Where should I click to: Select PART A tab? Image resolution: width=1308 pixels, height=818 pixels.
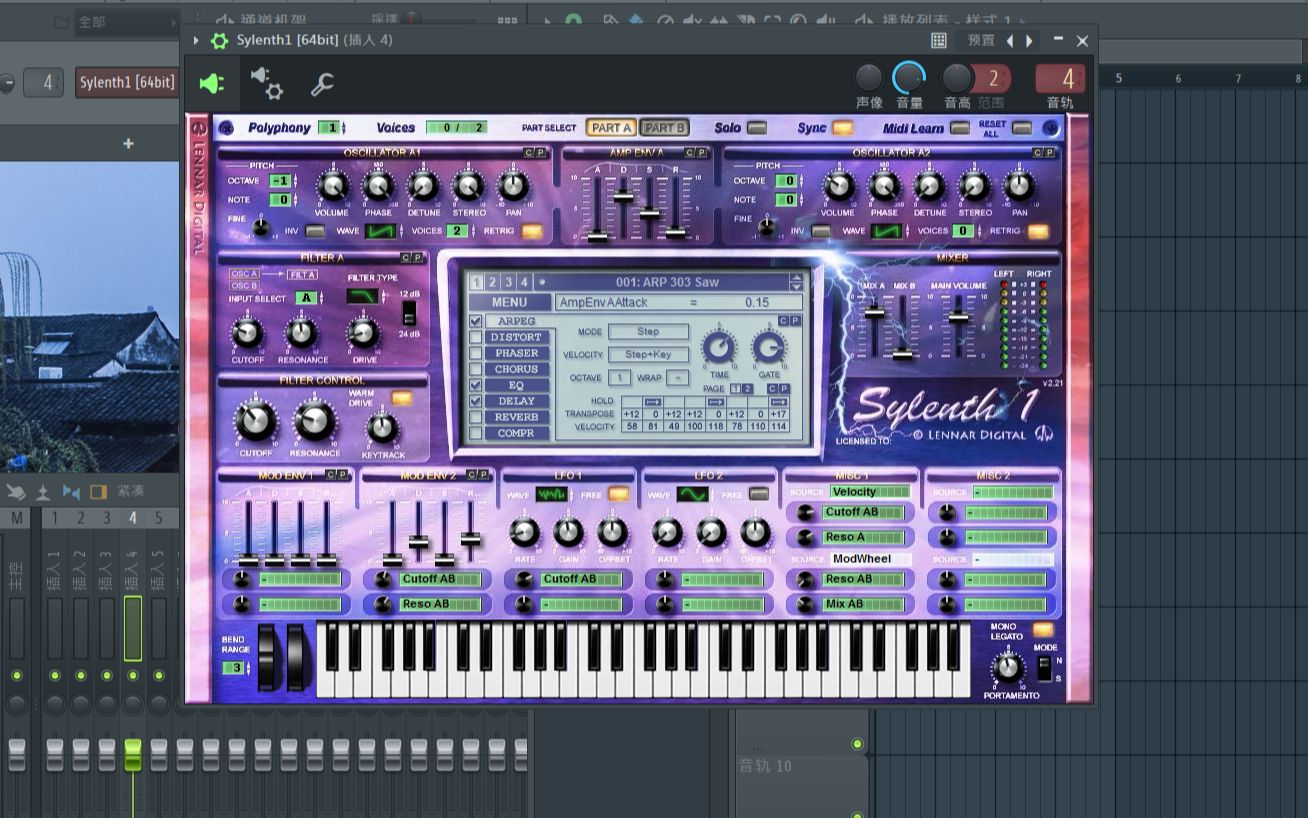pyautogui.click(x=611, y=128)
